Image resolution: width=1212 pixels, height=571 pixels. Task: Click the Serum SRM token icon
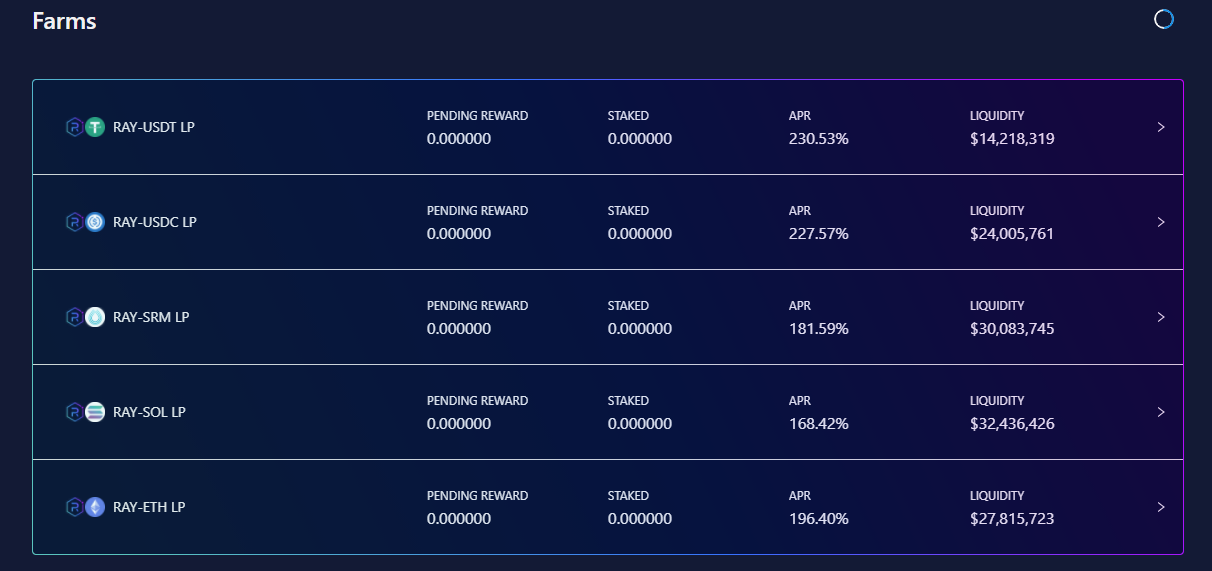pos(95,317)
